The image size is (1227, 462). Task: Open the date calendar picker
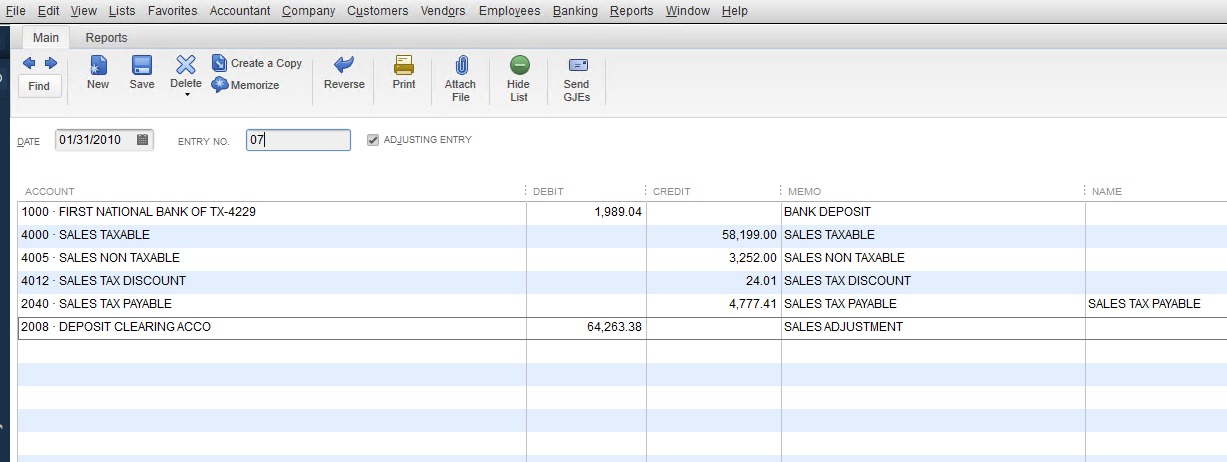tap(143, 140)
